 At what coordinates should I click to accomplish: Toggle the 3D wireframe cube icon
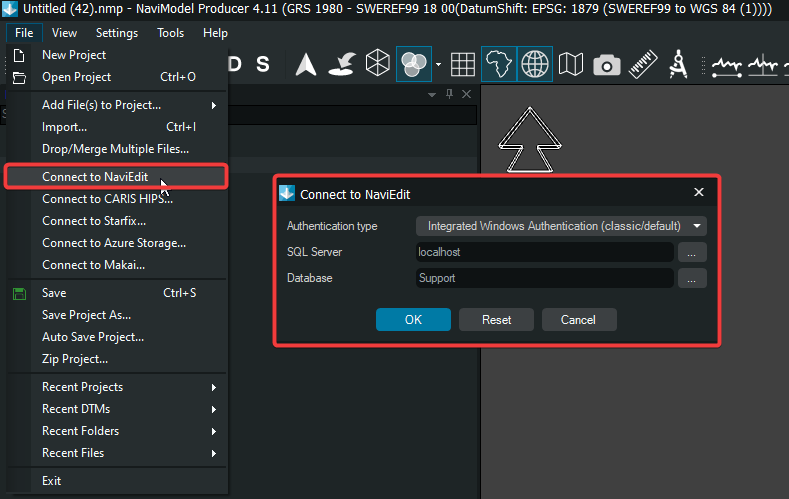coord(377,63)
